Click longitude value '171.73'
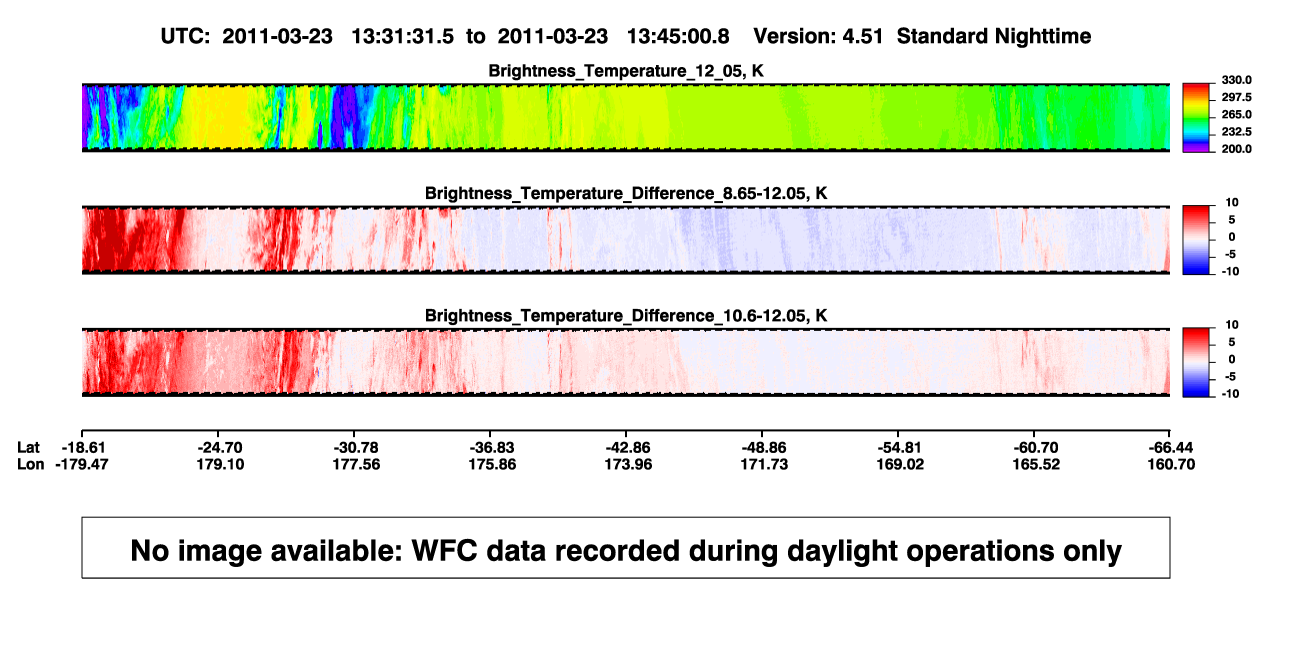 [x=765, y=464]
